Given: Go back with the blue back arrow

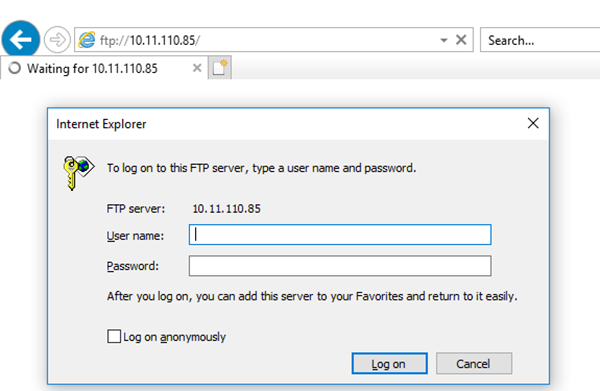Looking at the screenshot, I should click(21, 39).
